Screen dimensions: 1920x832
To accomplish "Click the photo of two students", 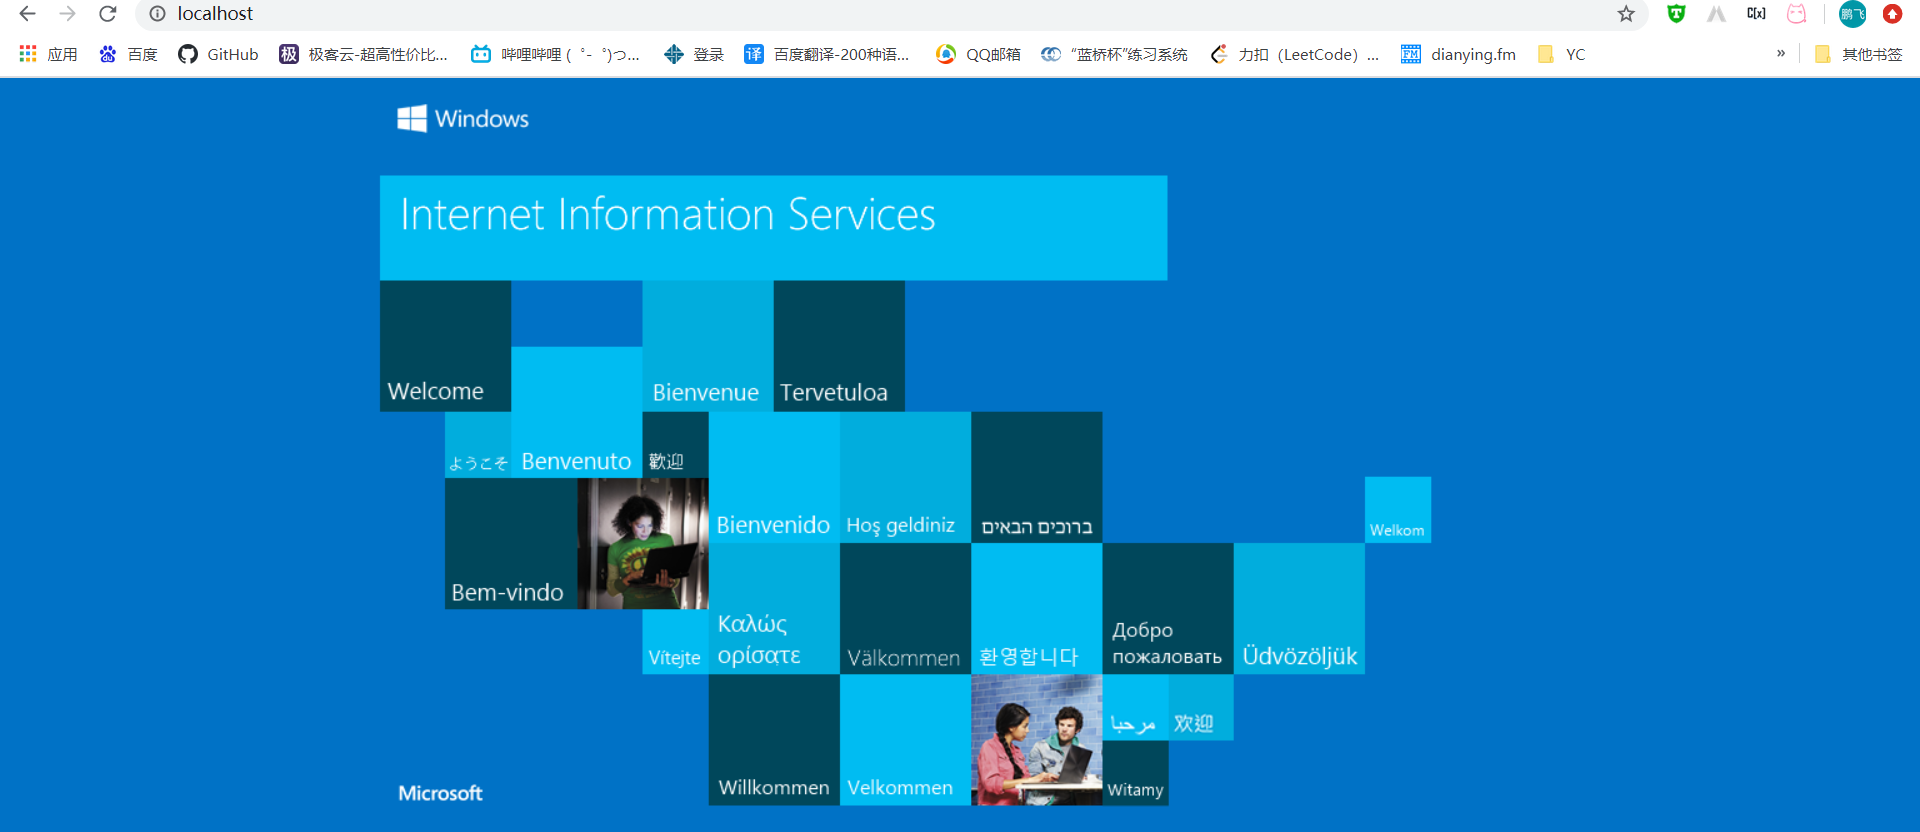I will (1036, 740).
